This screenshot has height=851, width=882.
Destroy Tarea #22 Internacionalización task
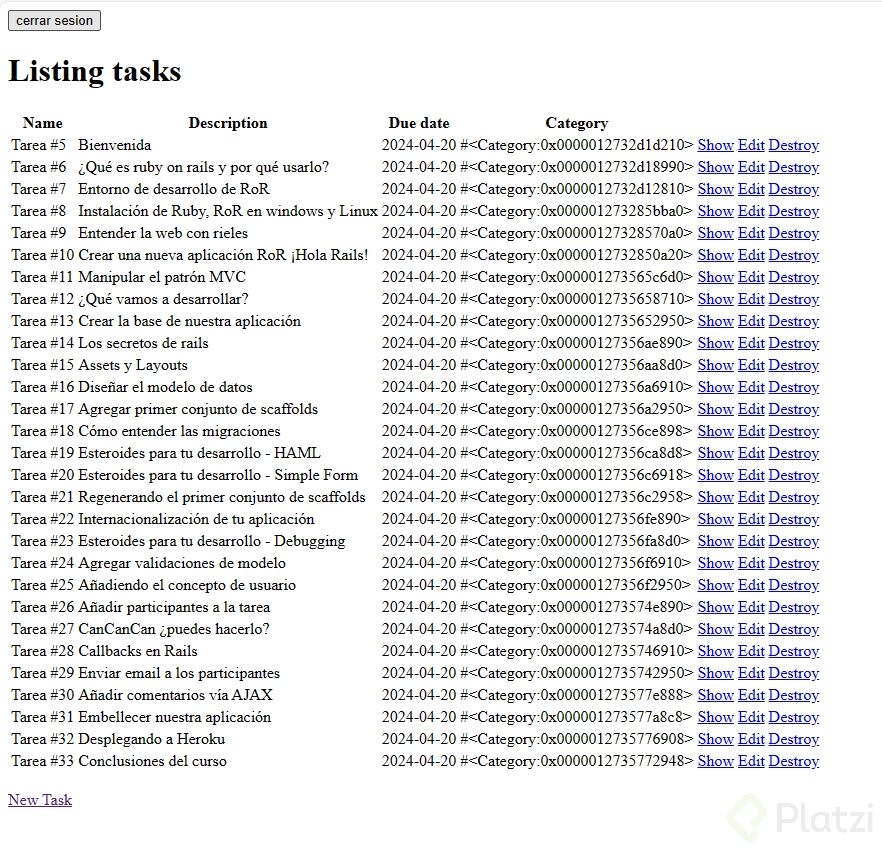[793, 519]
